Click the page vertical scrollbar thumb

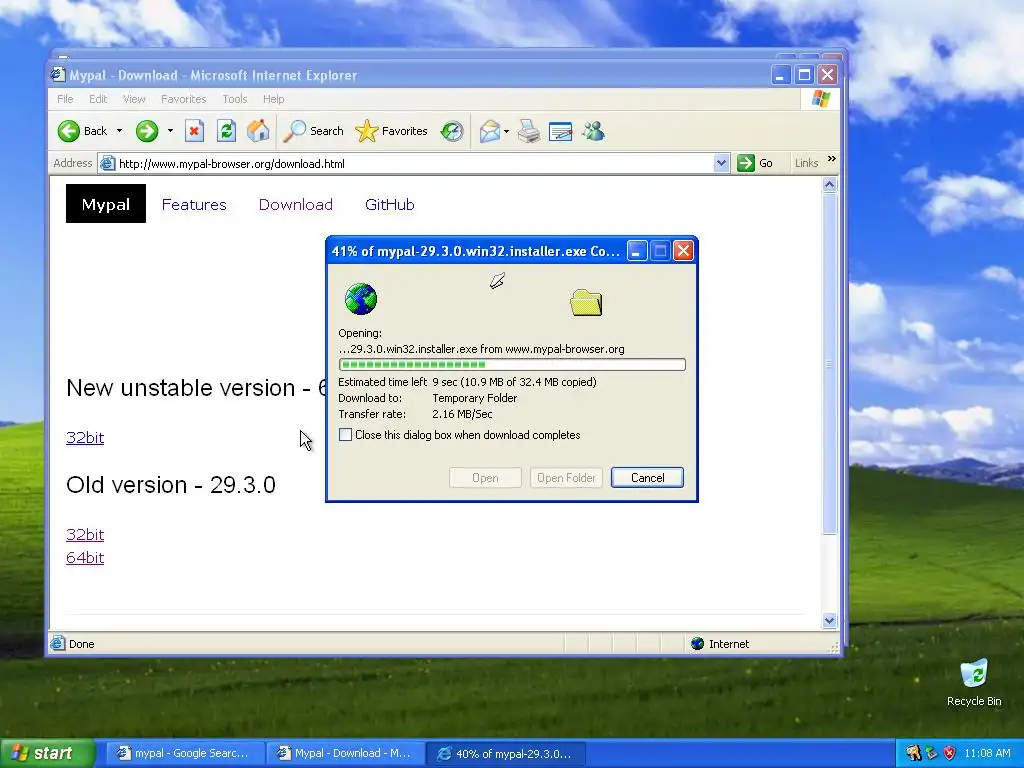click(829, 364)
